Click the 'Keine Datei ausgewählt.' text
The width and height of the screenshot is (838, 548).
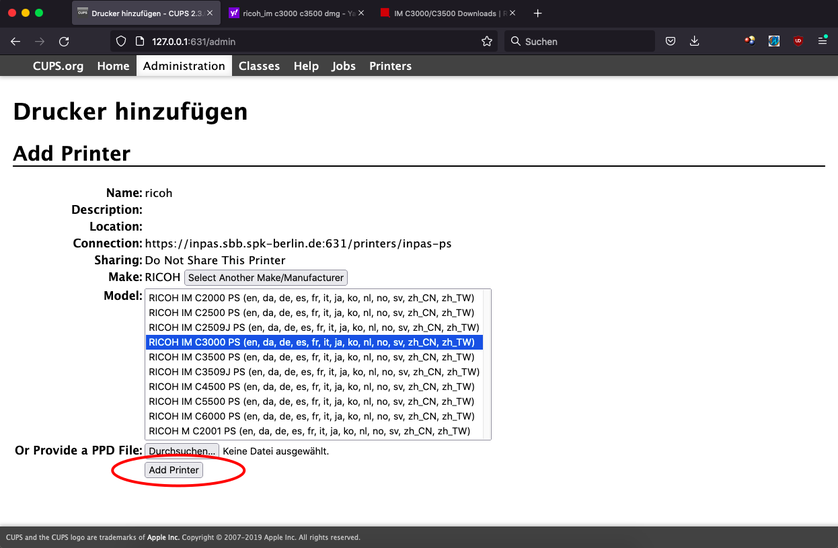coord(276,451)
